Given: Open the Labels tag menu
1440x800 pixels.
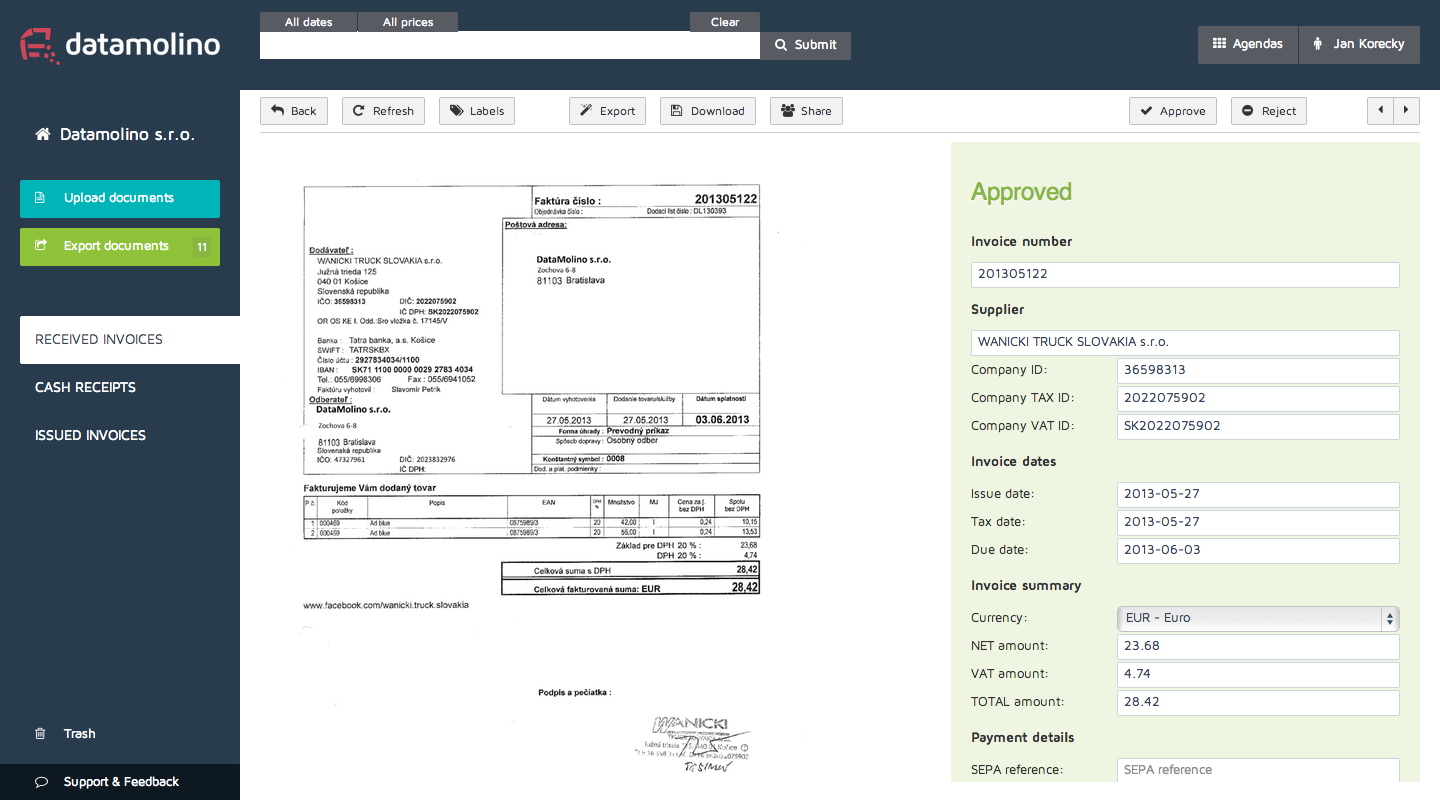Looking at the screenshot, I should point(477,111).
